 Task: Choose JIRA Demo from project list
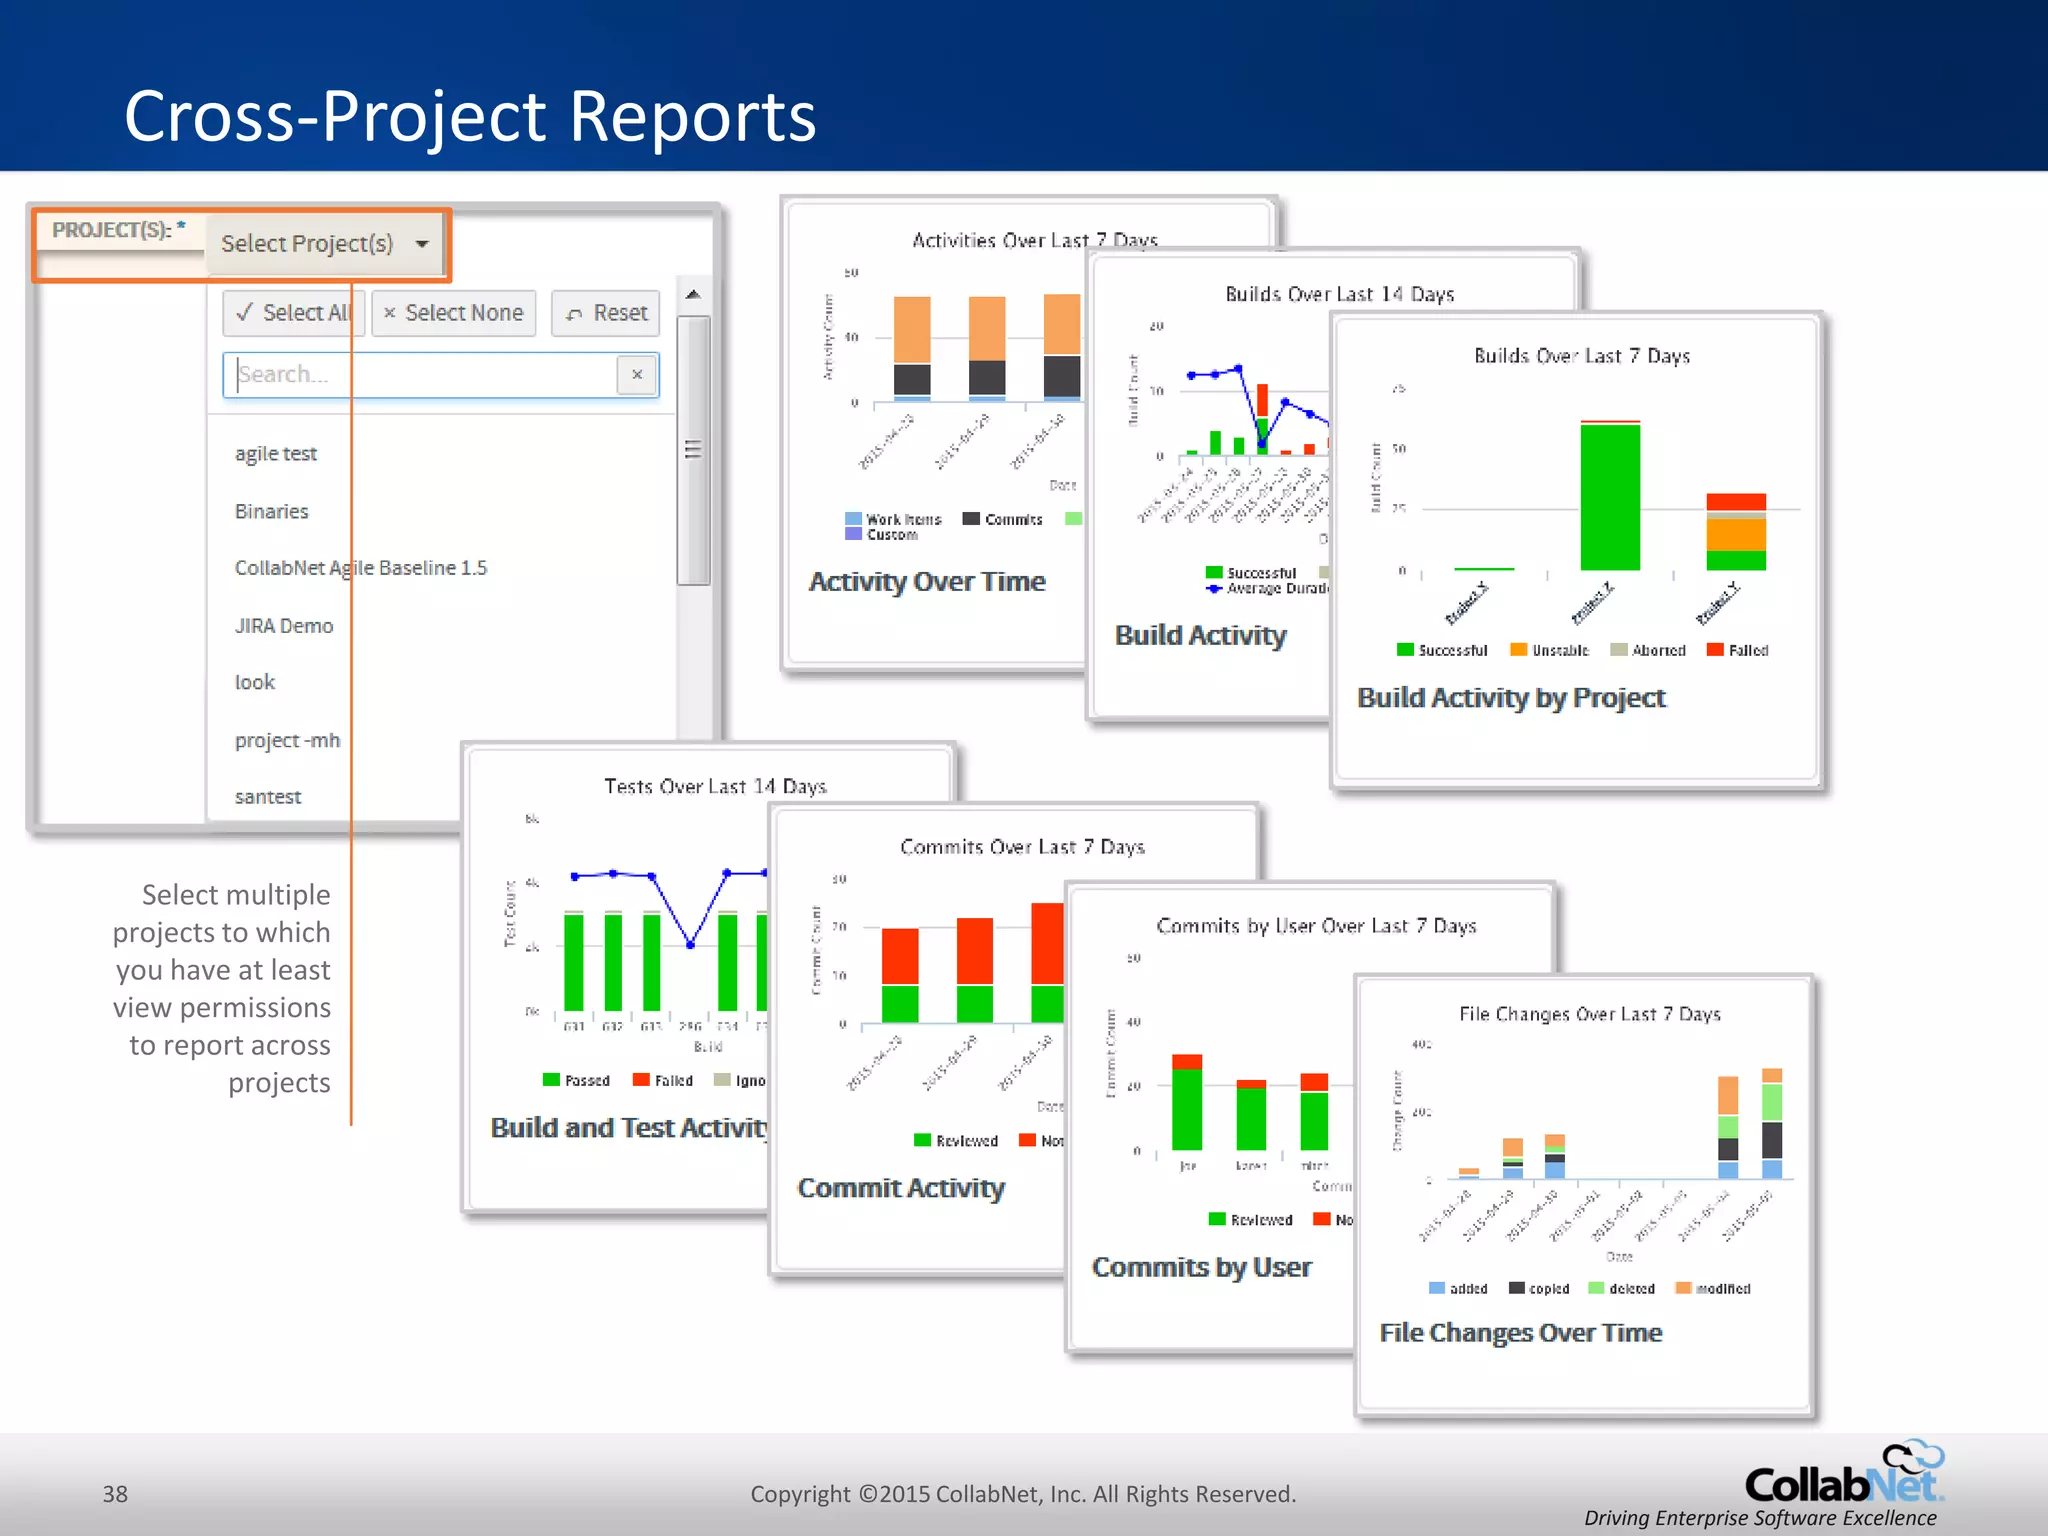click(x=284, y=626)
